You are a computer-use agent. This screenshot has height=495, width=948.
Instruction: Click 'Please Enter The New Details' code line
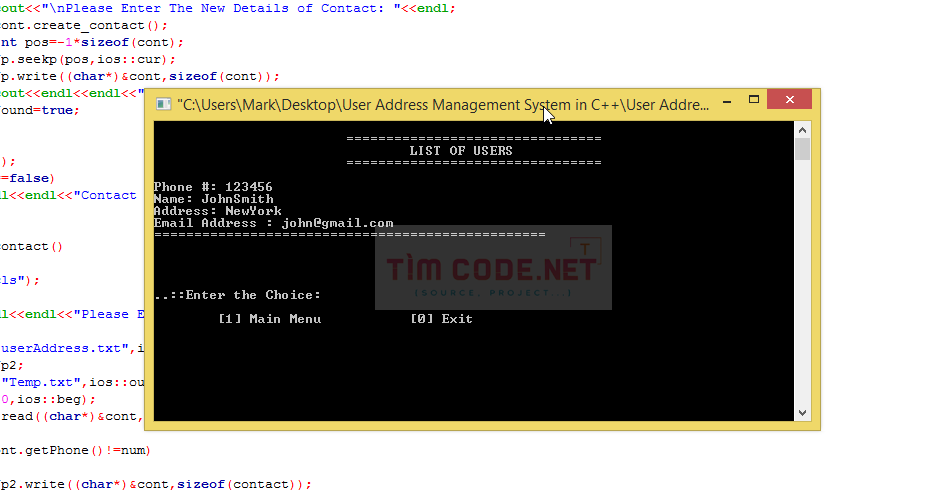228,8
